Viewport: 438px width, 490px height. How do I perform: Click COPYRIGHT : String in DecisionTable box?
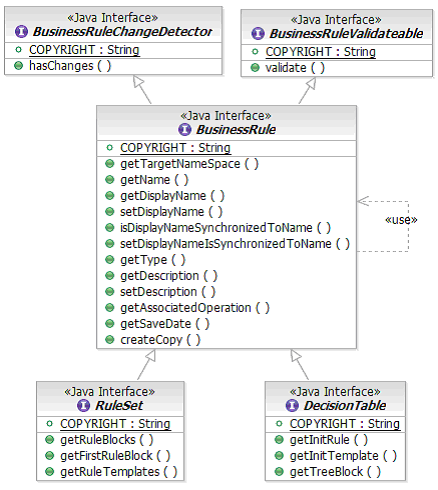pyautogui.click(x=345, y=424)
